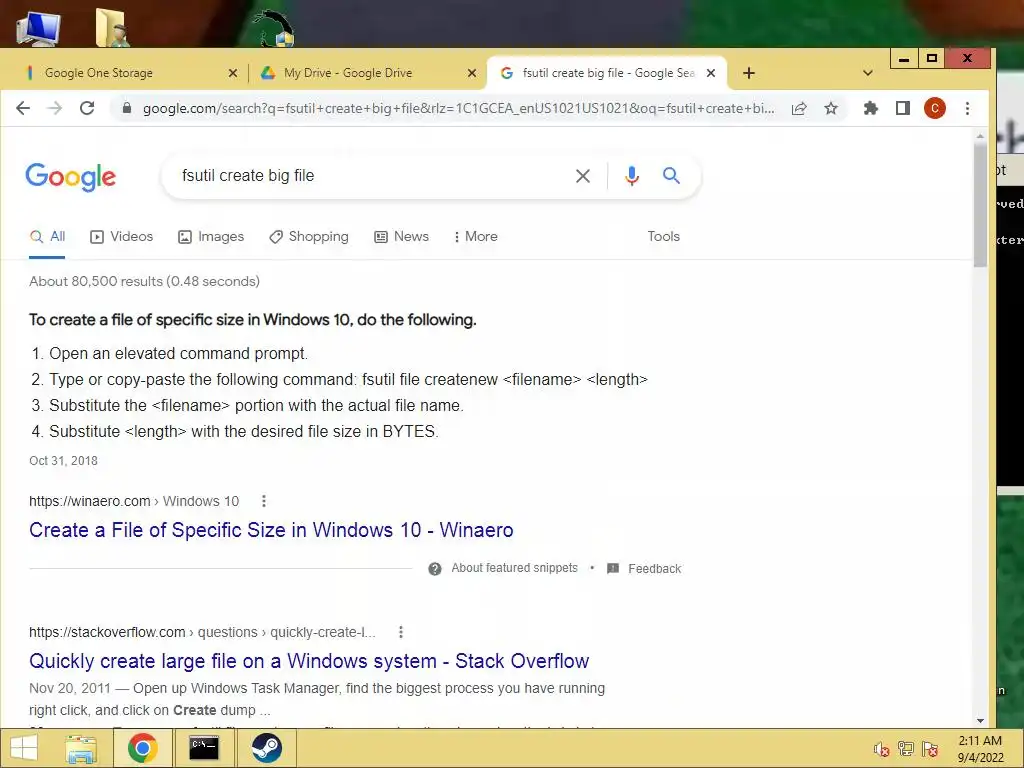Screen dimensions: 1024x768
Task: Click the winaero.com breadcrumb URL
Action: (x=134, y=501)
